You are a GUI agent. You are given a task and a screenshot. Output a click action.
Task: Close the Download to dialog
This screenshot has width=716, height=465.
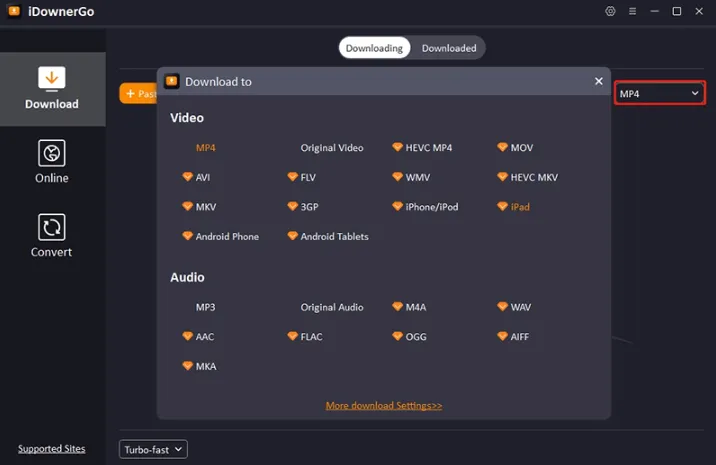pos(599,81)
